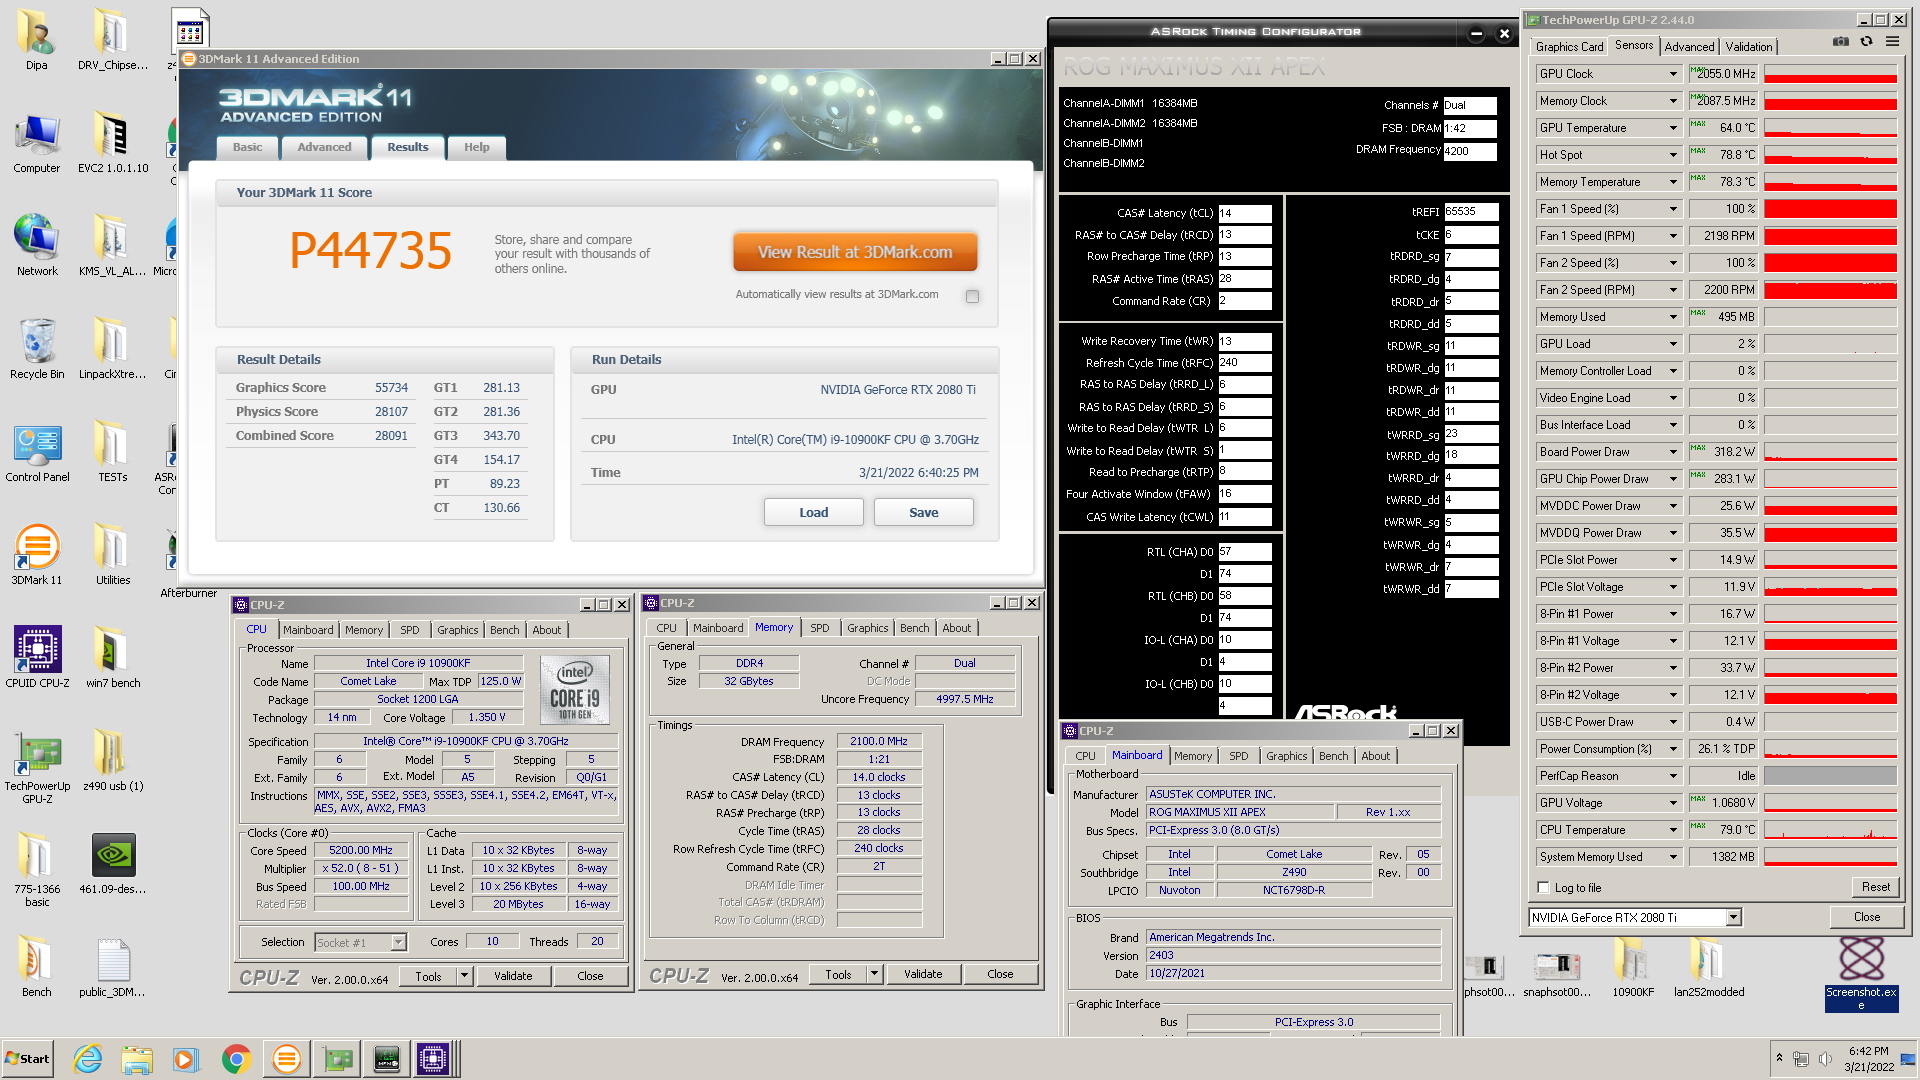Open the Network desktop icon
1920x1080 pixels.
[x=37, y=246]
